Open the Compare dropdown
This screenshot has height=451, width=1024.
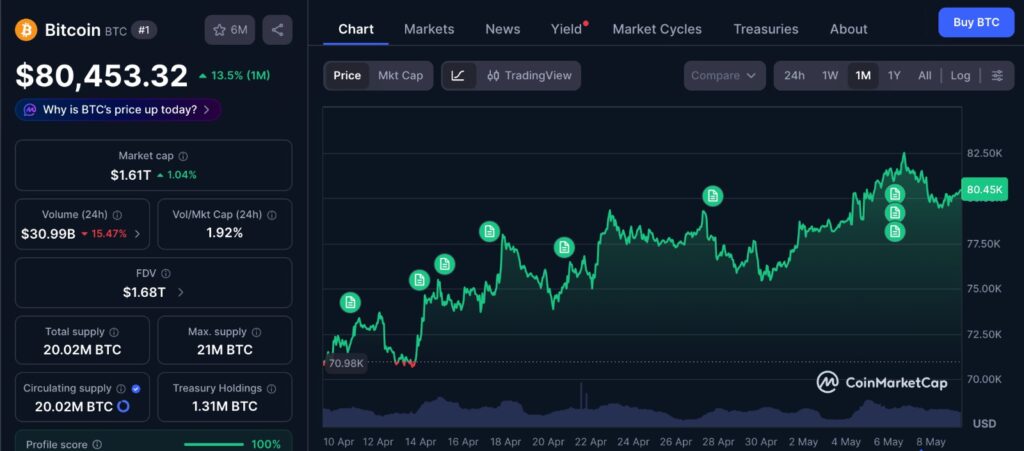[x=724, y=76]
